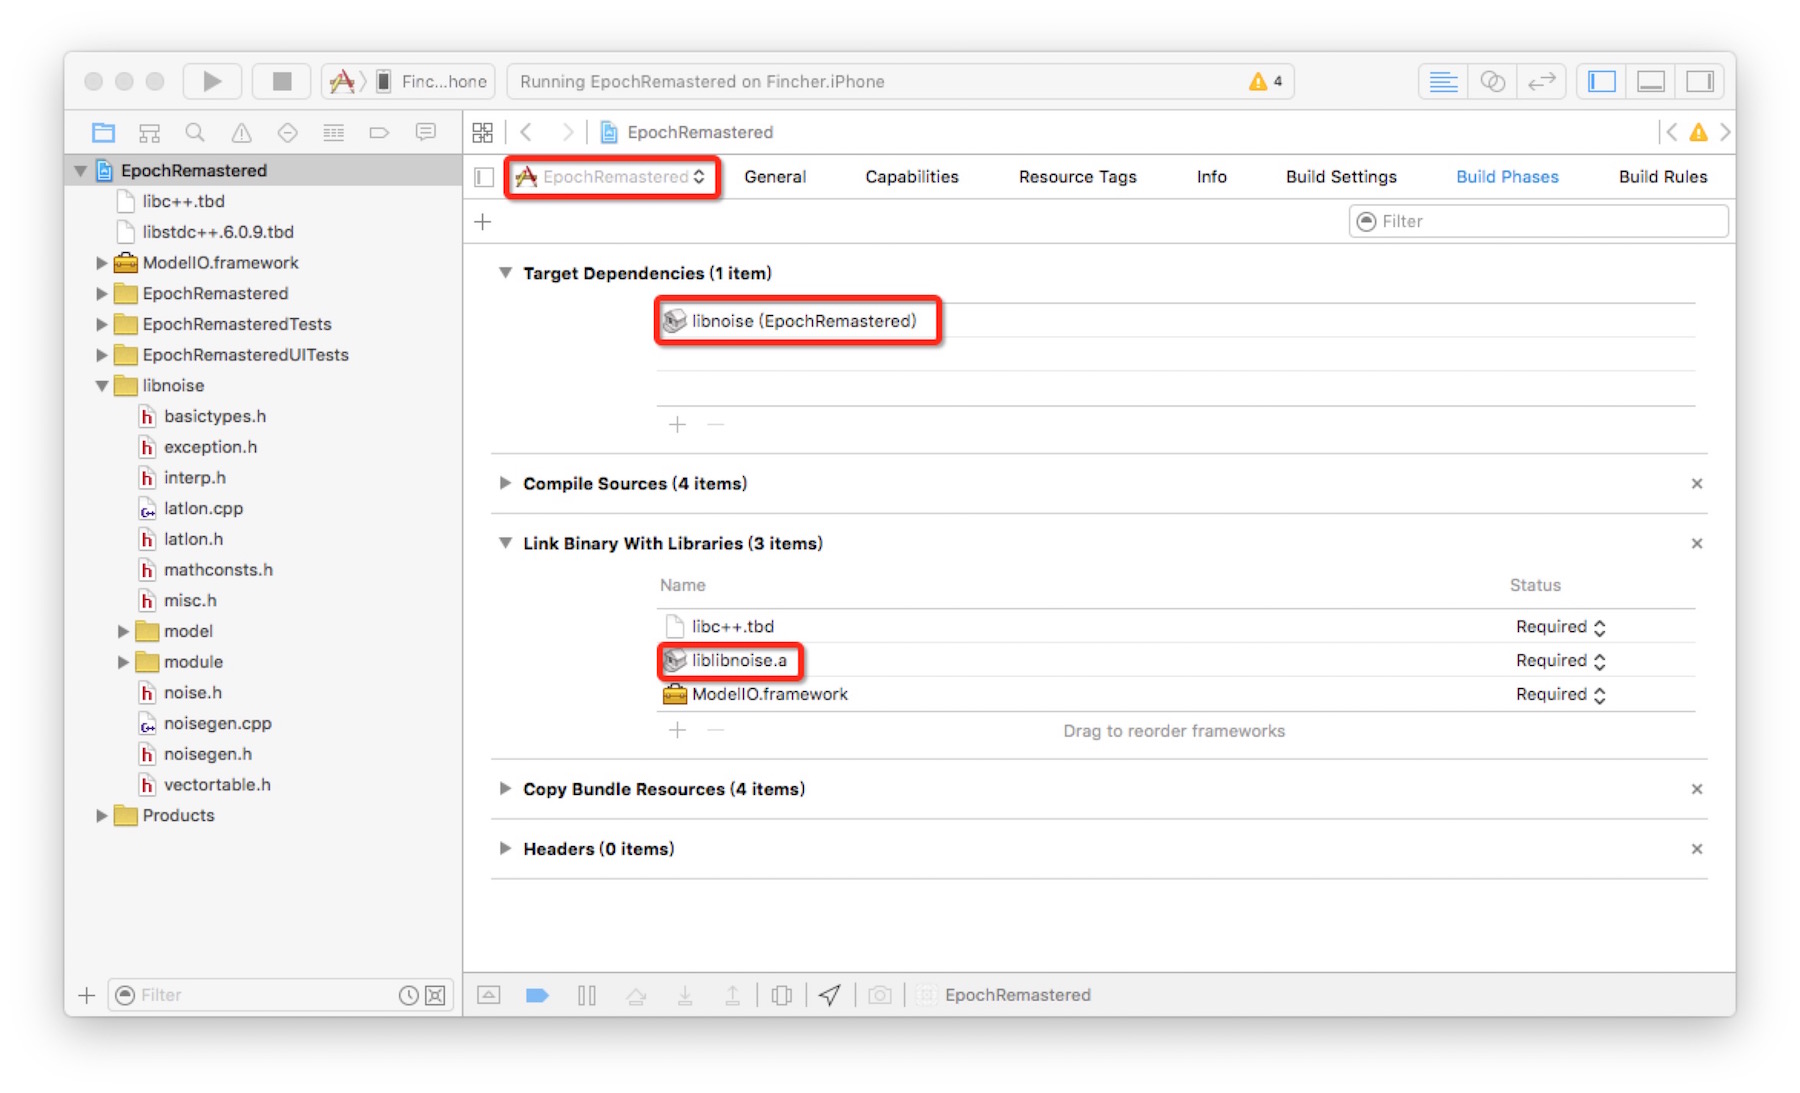The height and width of the screenshot is (1093, 1800).
Task: Add a library under Link Binary section
Action: click(x=677, y=731)
